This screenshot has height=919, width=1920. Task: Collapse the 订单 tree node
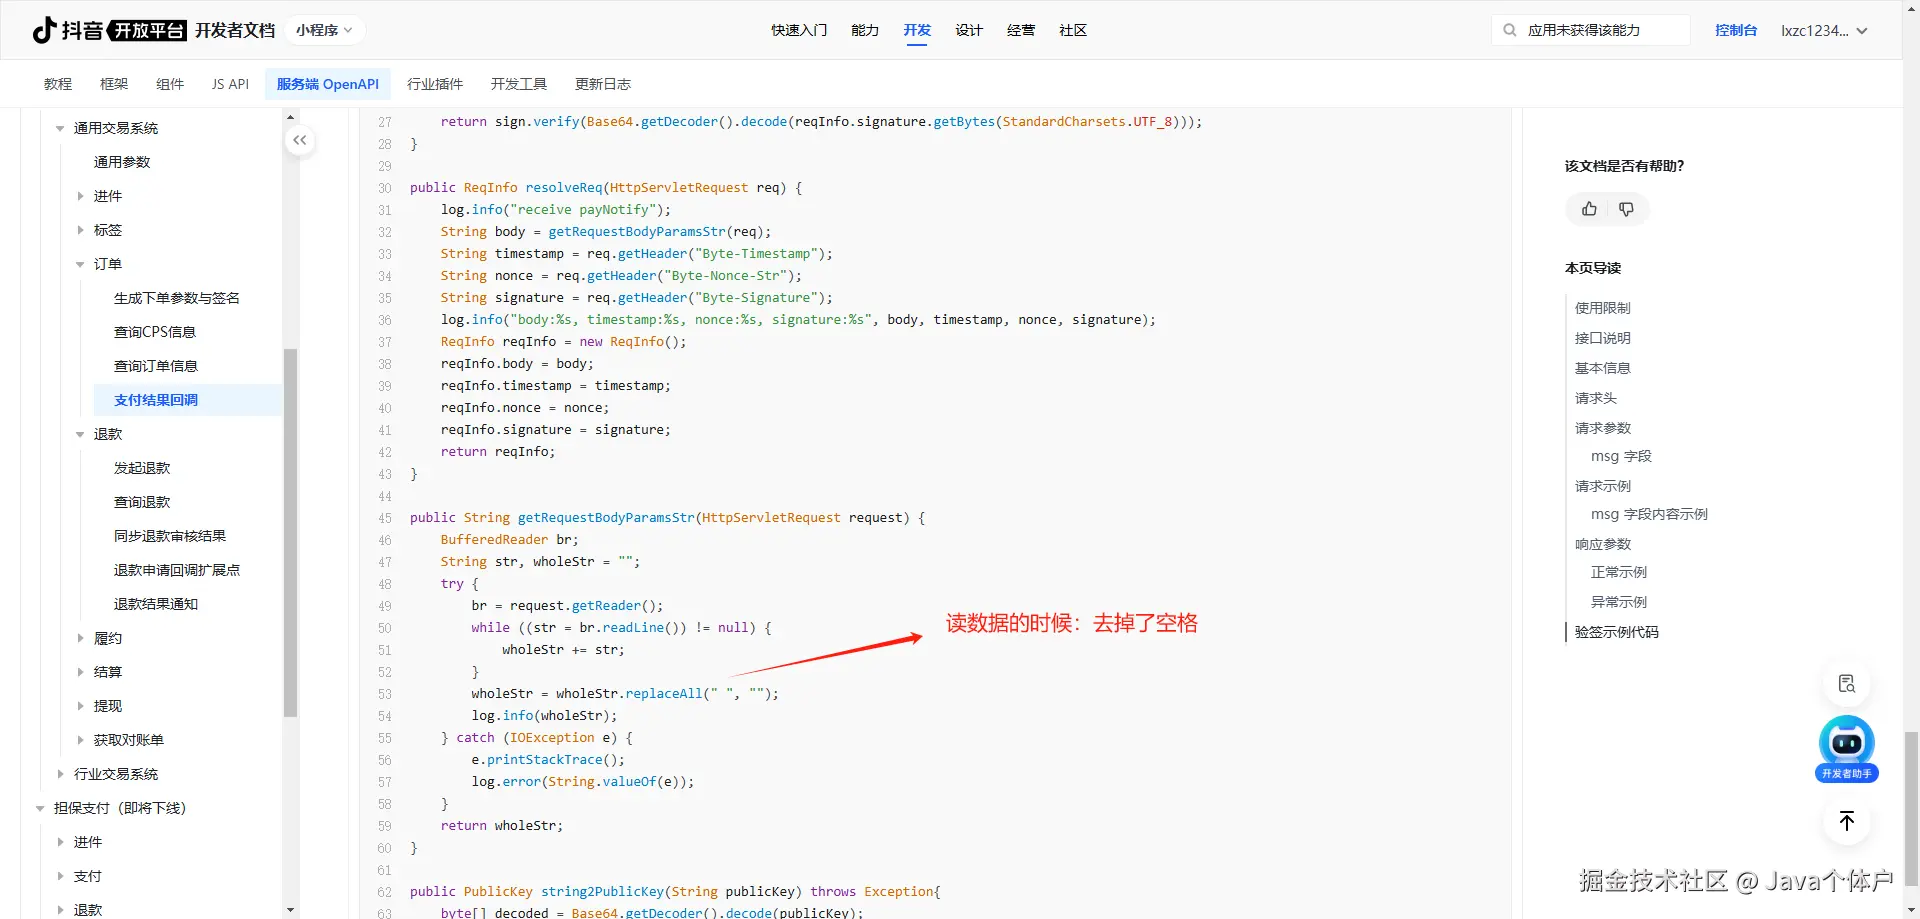[x=80, y=264]
